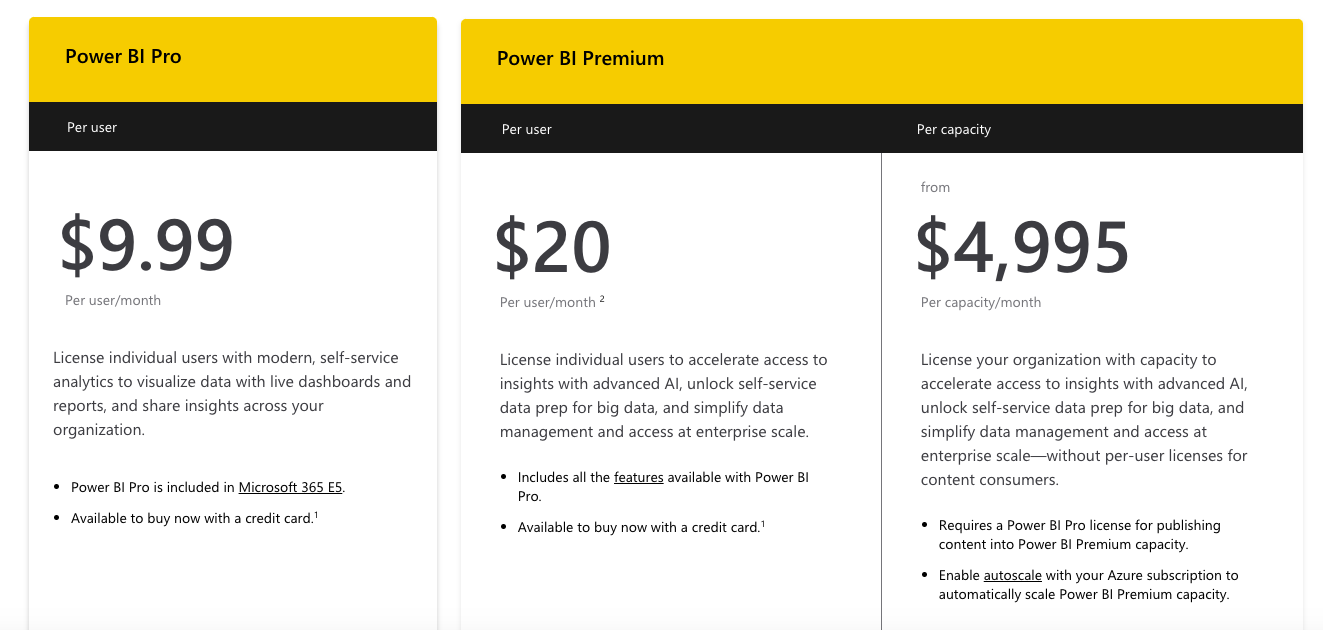Click the $20 per user price
This screenshot has height=630, width=1323.
point(553,248)
